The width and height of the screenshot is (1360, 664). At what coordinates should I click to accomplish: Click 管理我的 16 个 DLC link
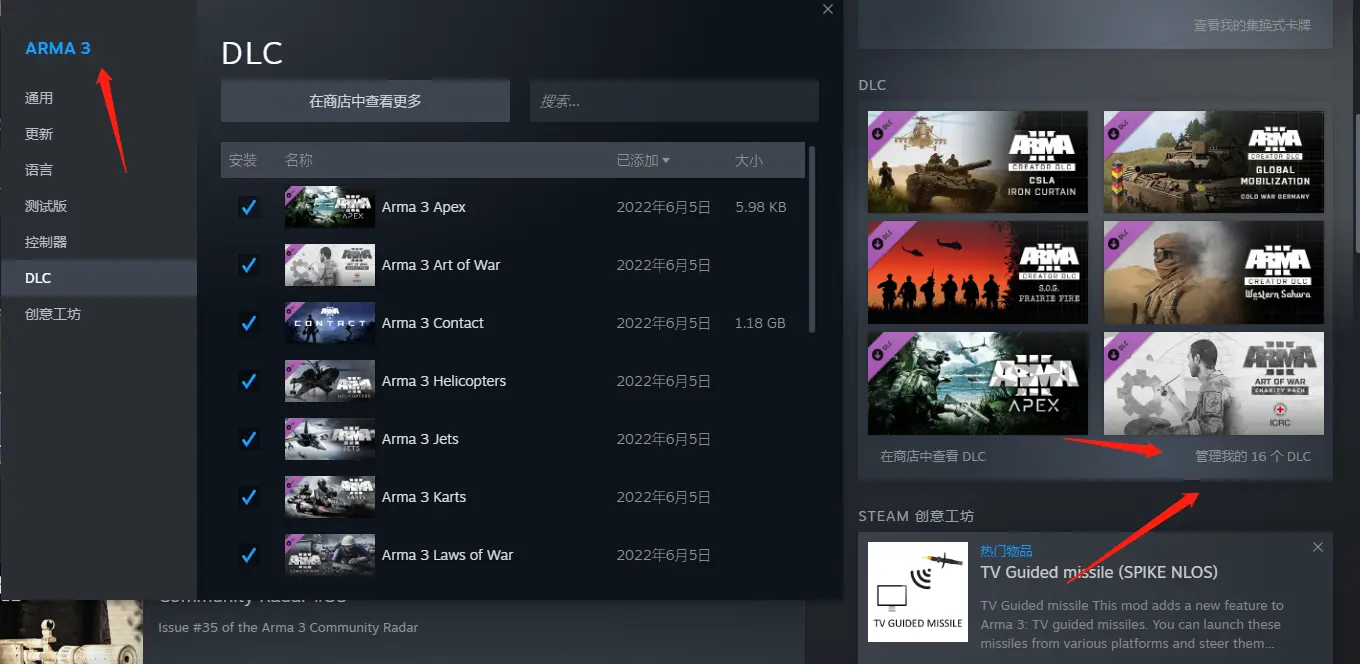tap(1253, 456)
